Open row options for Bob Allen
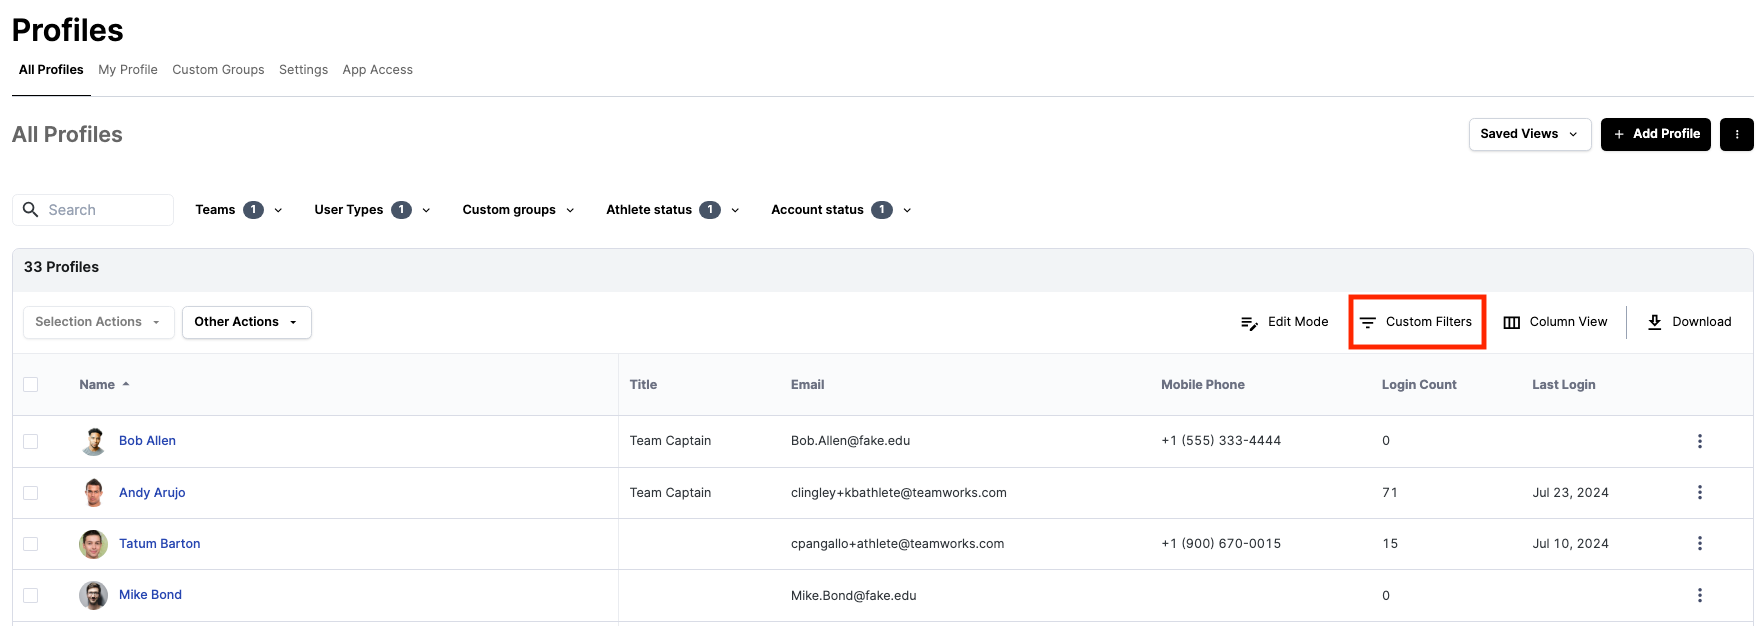Image resolution: width=1763 pixels, height=626 pixels. click(x=1700, y=441)
